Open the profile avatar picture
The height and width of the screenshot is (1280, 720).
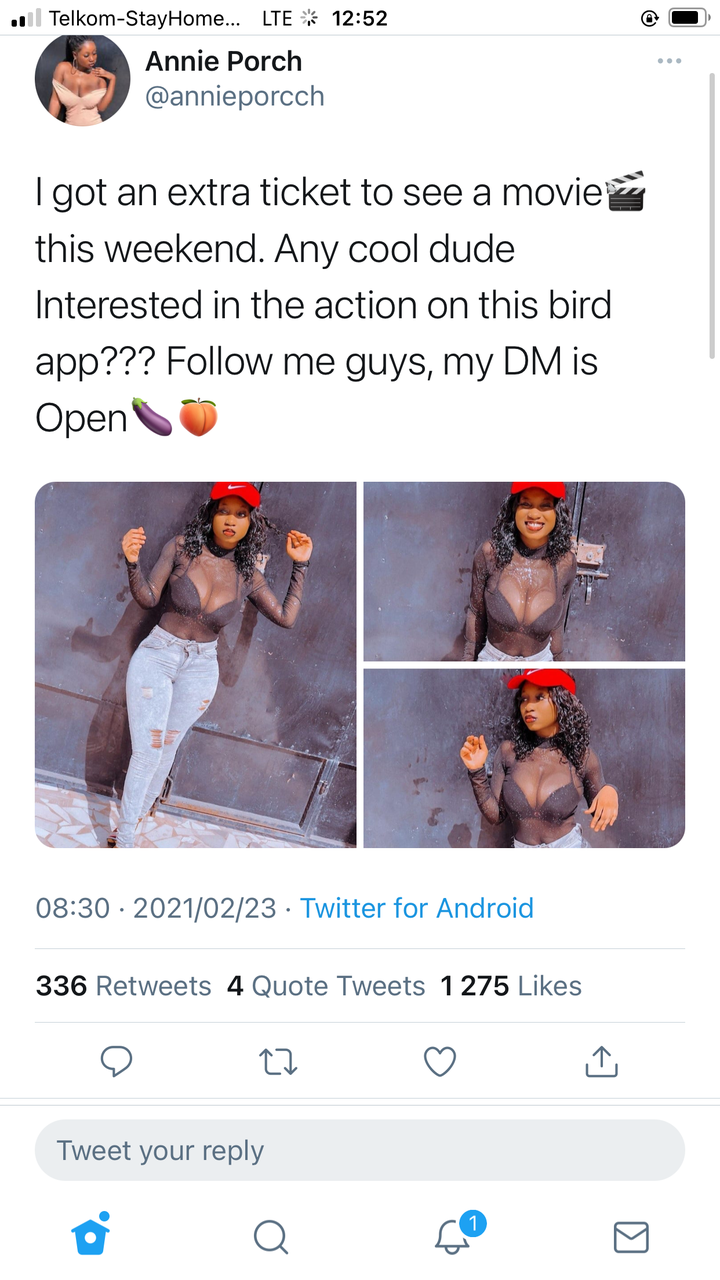coord(83,79)
